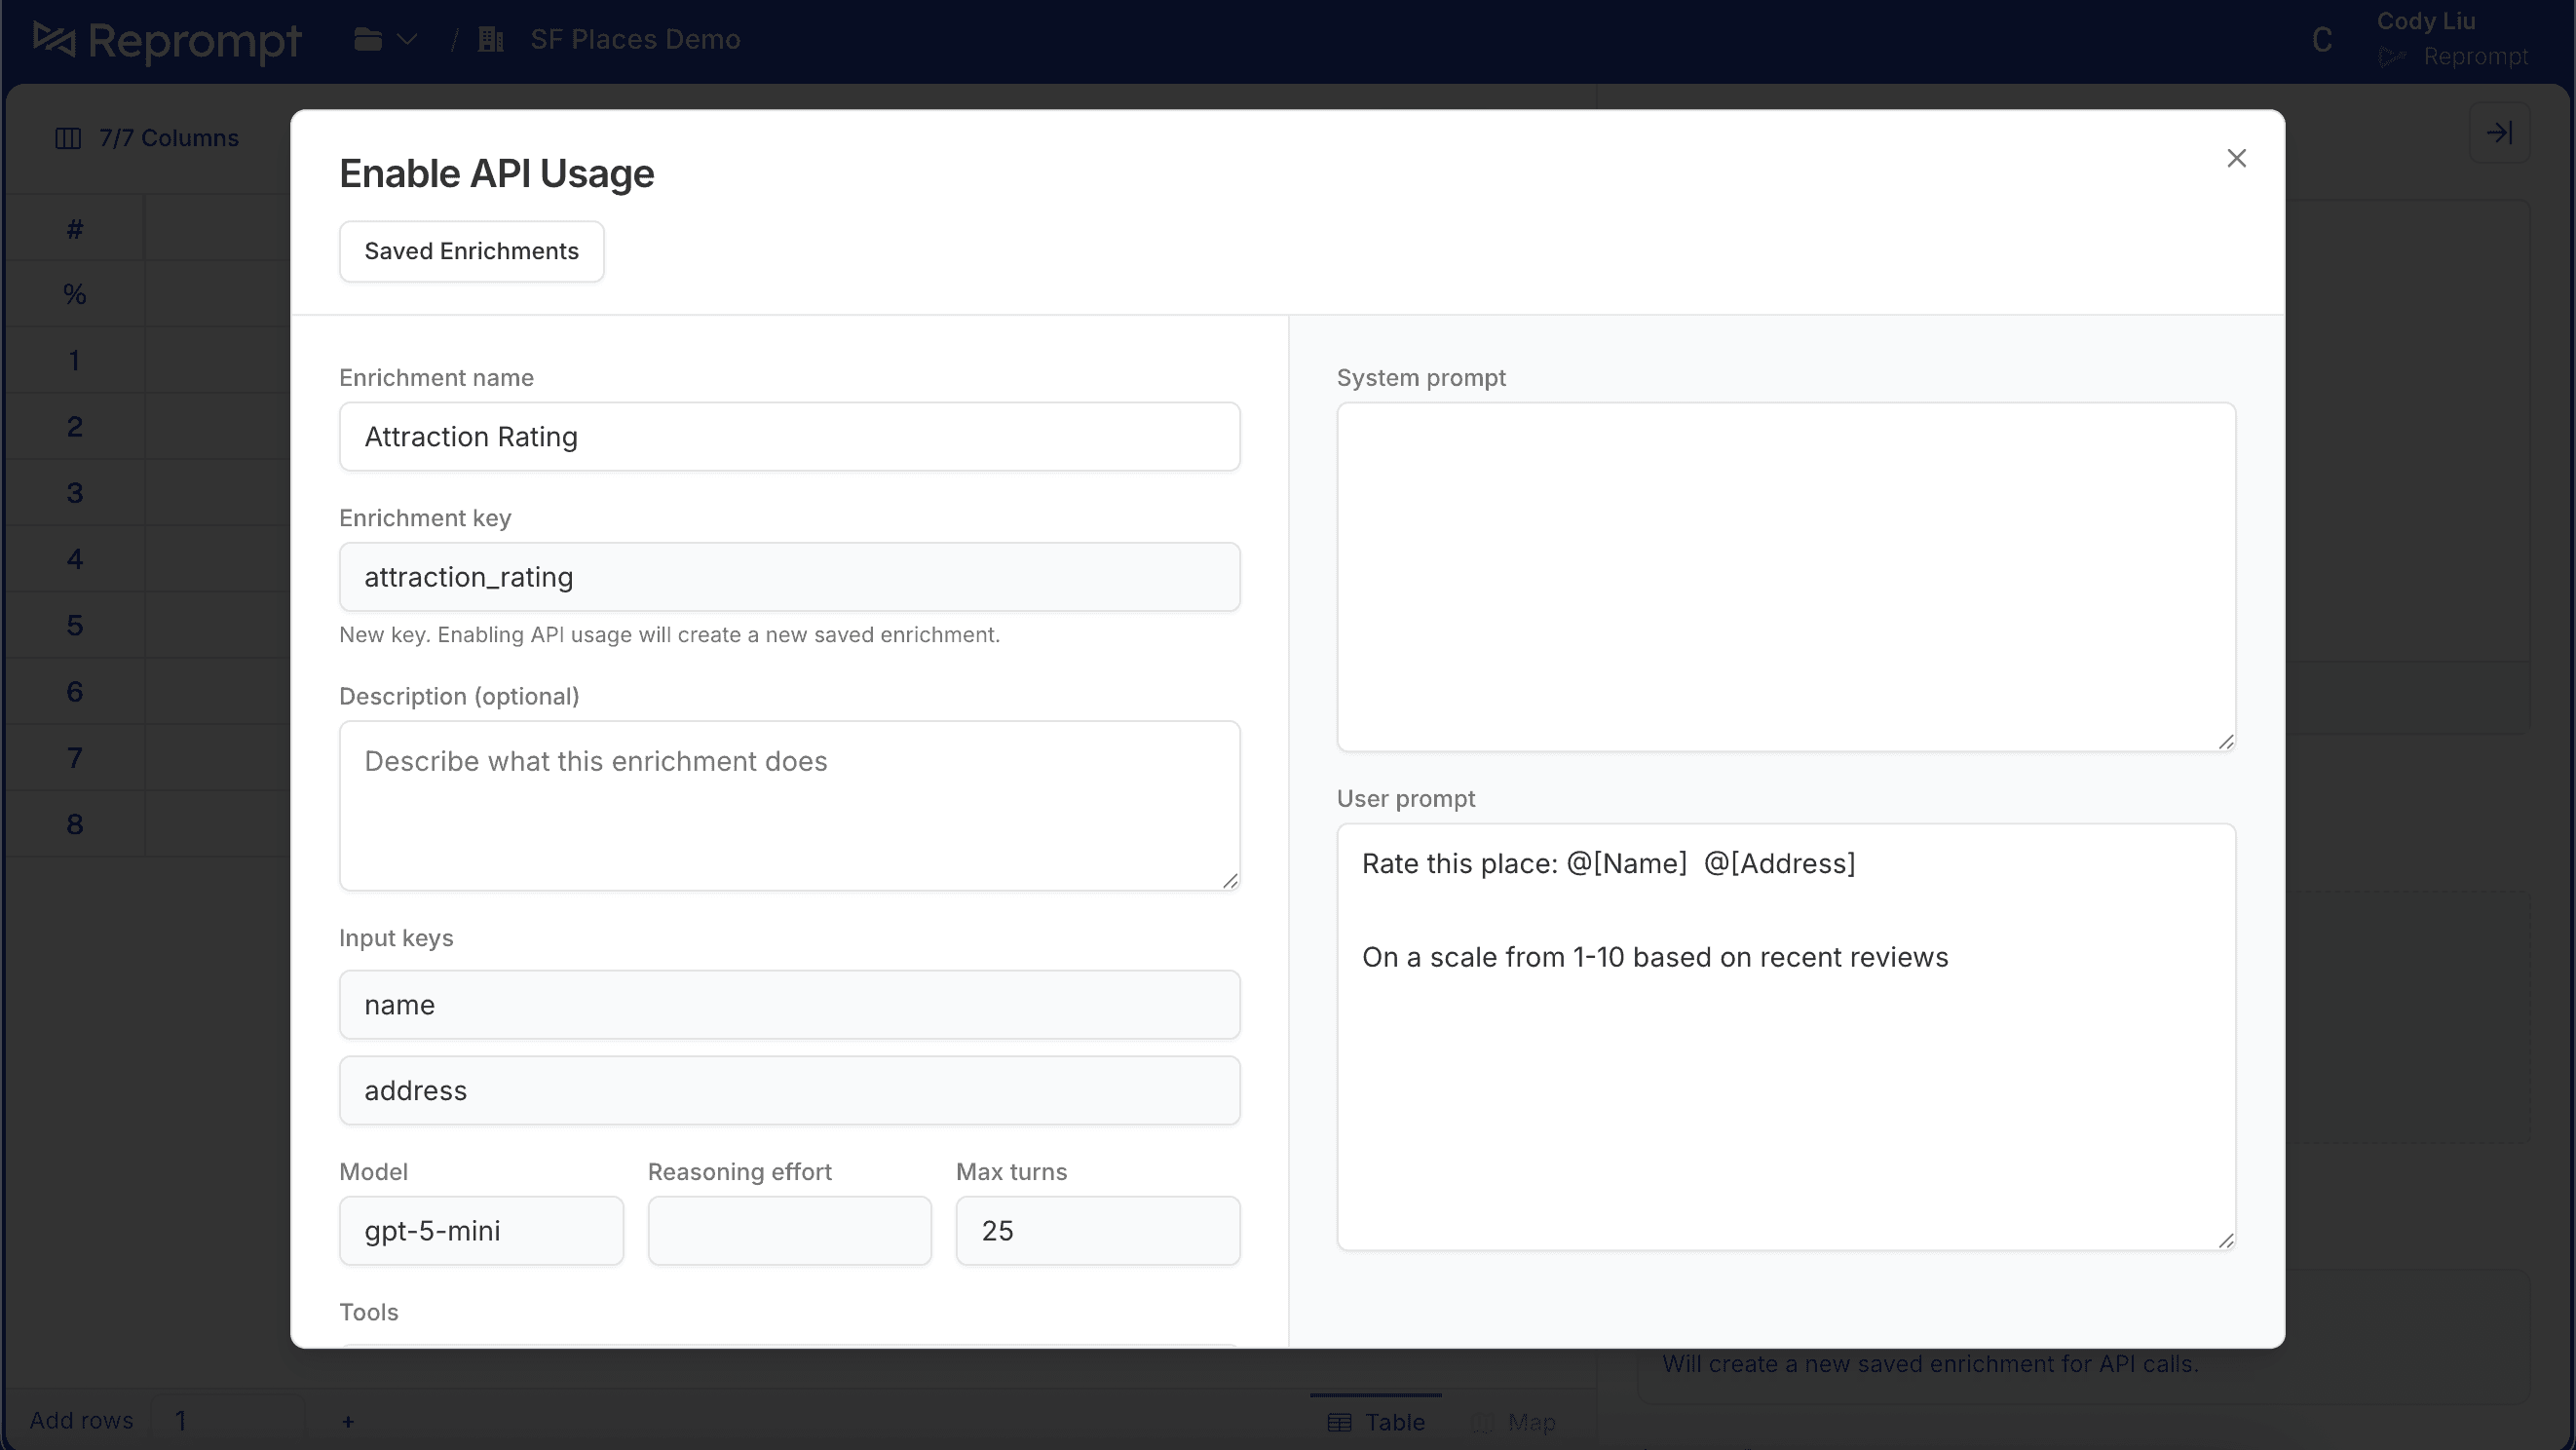Select SF Places Demo in the breadcrumb
The image size is (2576, 1450).
(x=635, y=38)
